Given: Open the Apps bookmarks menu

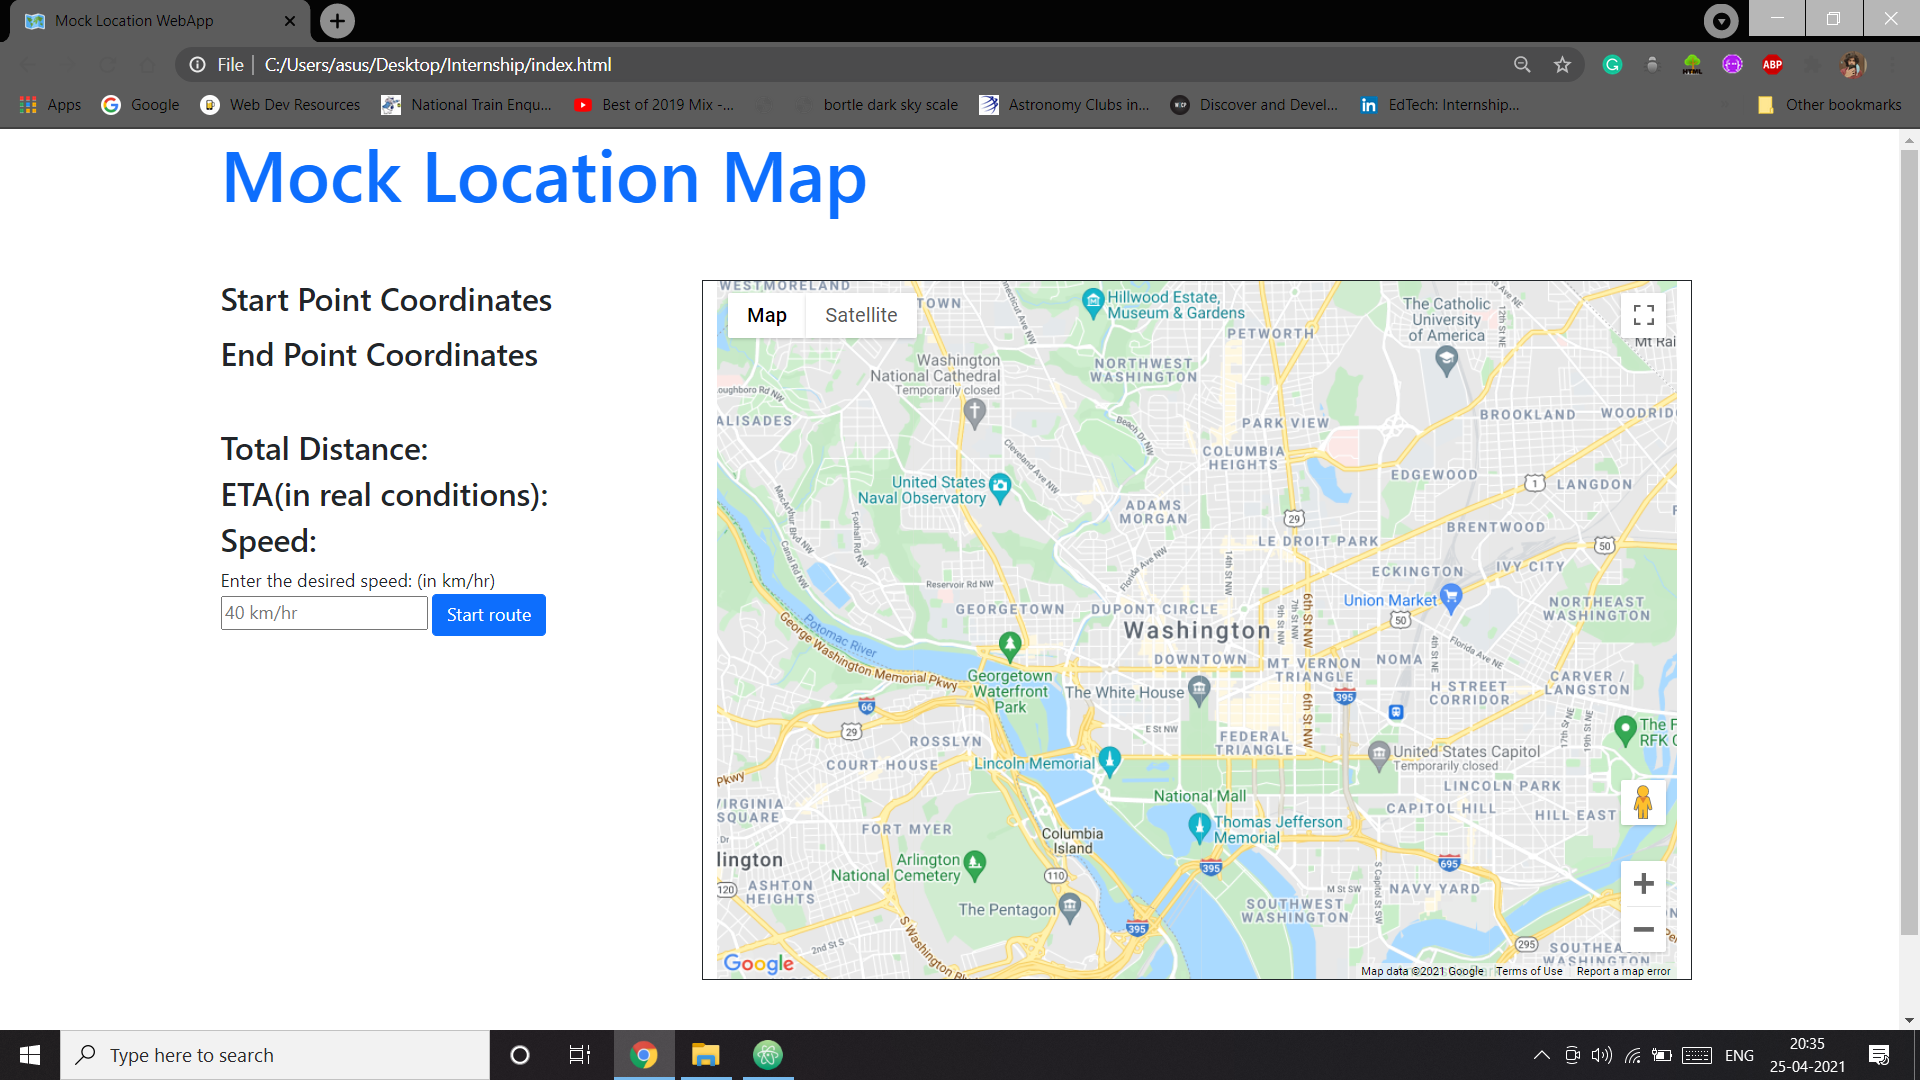Looking at the screenshot, I should coord(50,104).
